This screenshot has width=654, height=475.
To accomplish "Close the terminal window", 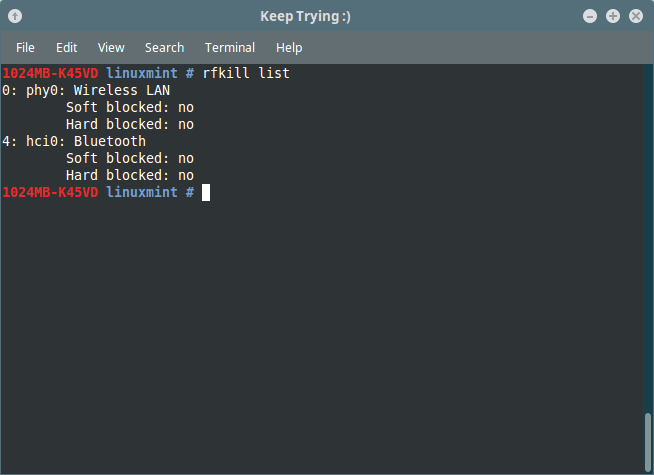I will click(635, 16).
